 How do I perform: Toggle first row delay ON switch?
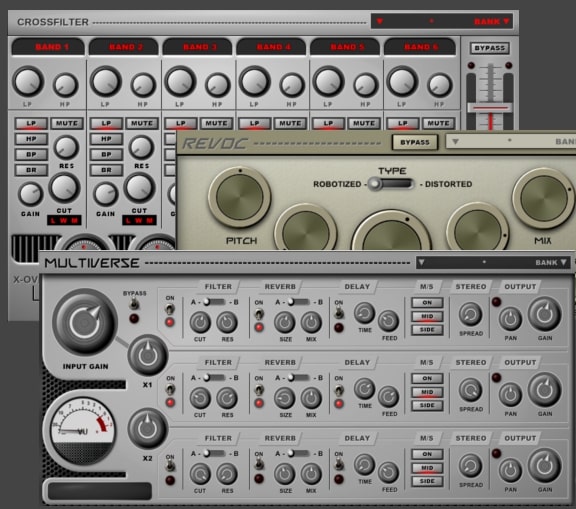click(339, 313)
